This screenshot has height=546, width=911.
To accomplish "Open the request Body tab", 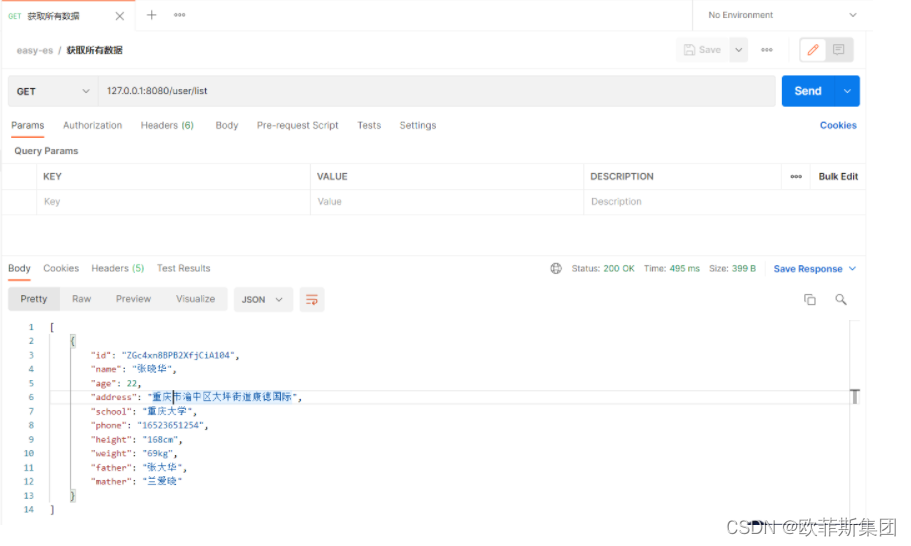I will click(227, 125).
